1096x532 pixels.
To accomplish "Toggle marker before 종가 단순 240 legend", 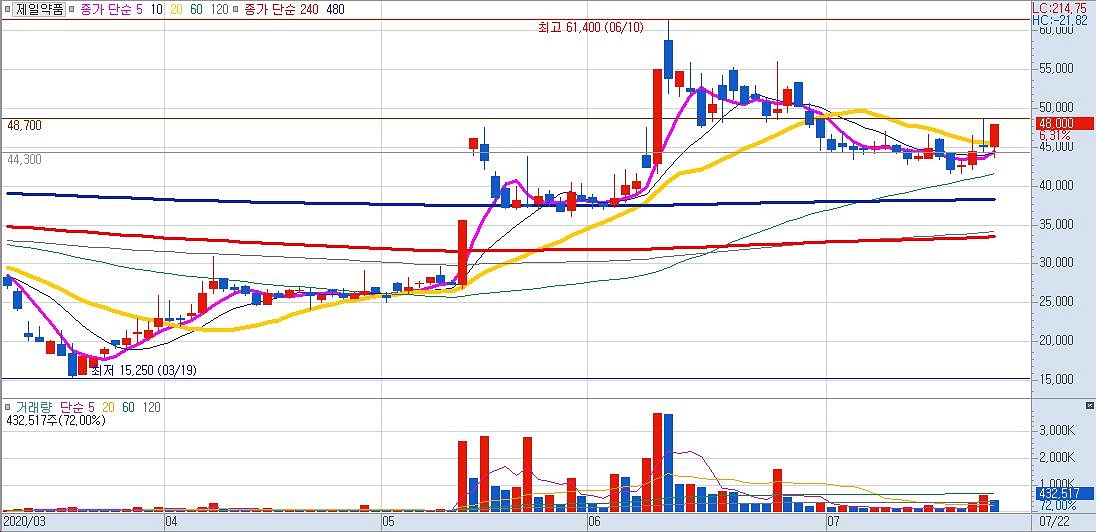I will pos(236,9).
